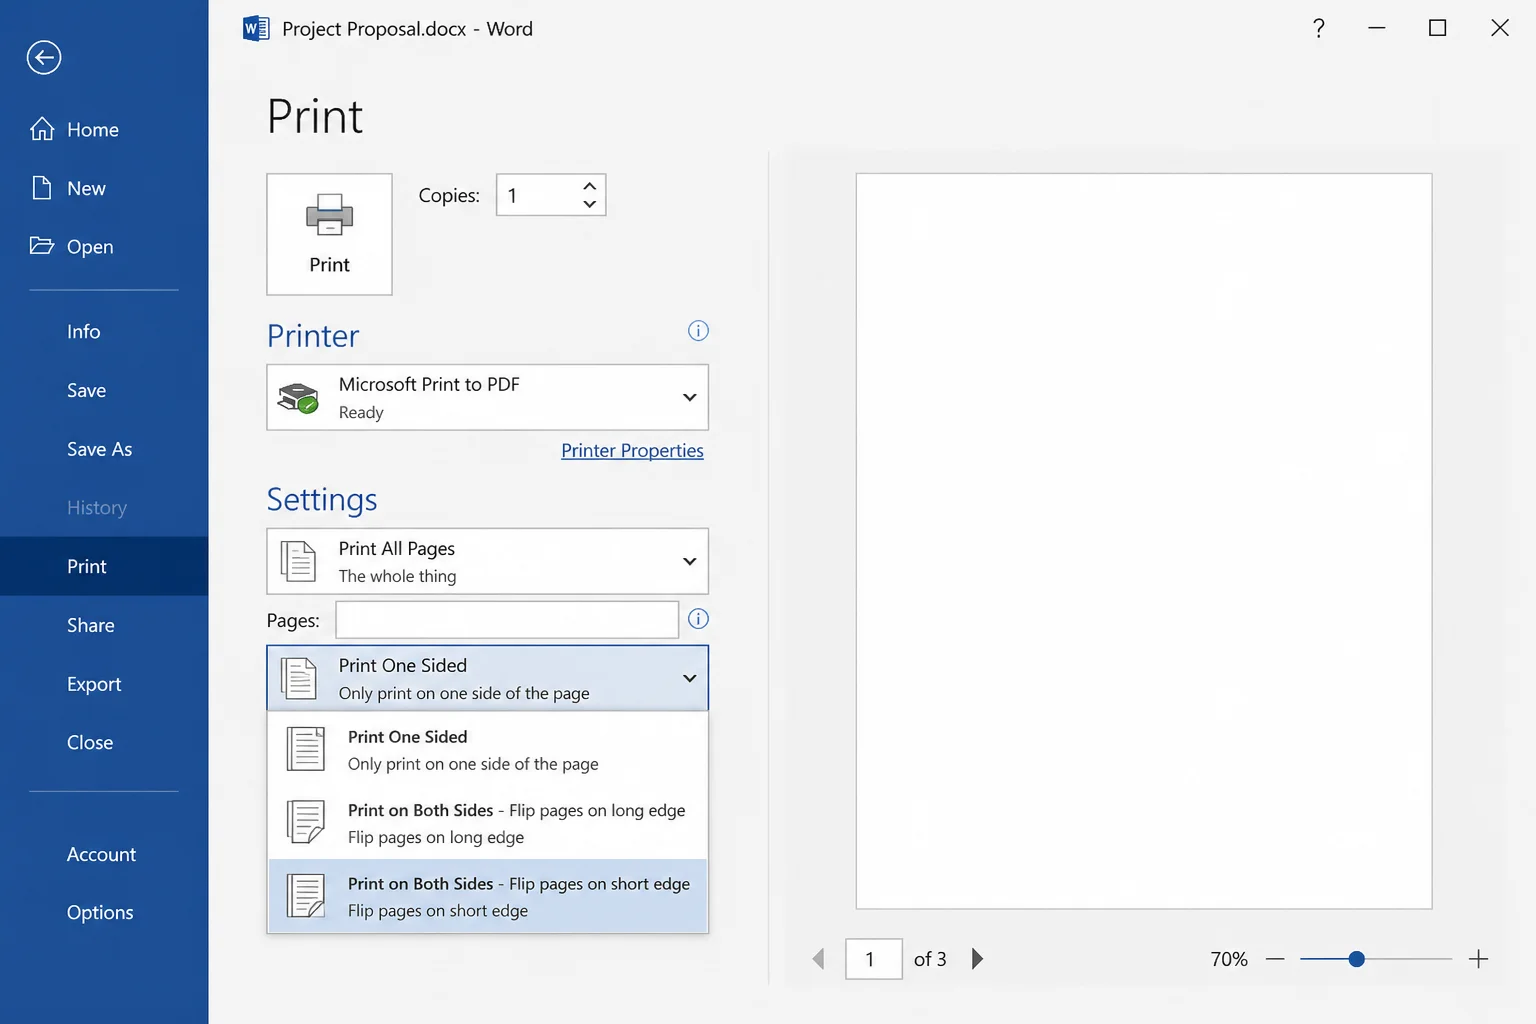Click the New label in sidebar
1536x1024 pixels.
click(86, 188)
